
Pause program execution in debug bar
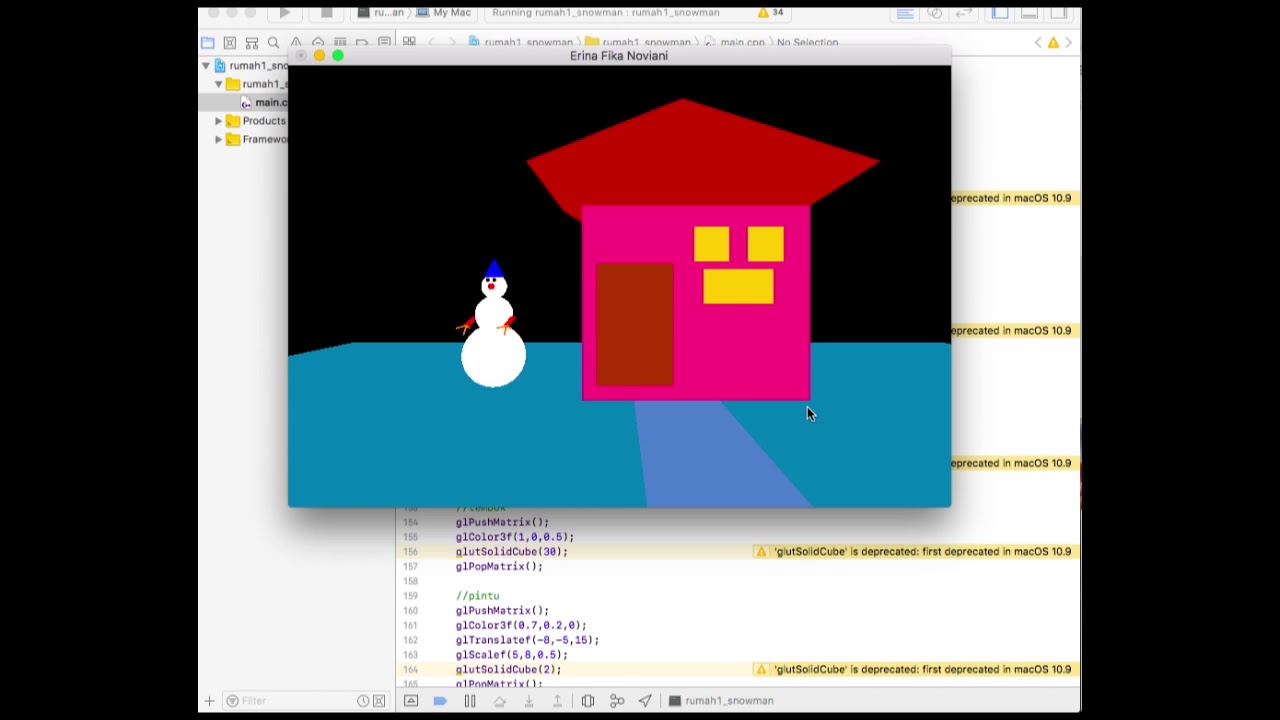pos(470,701)
